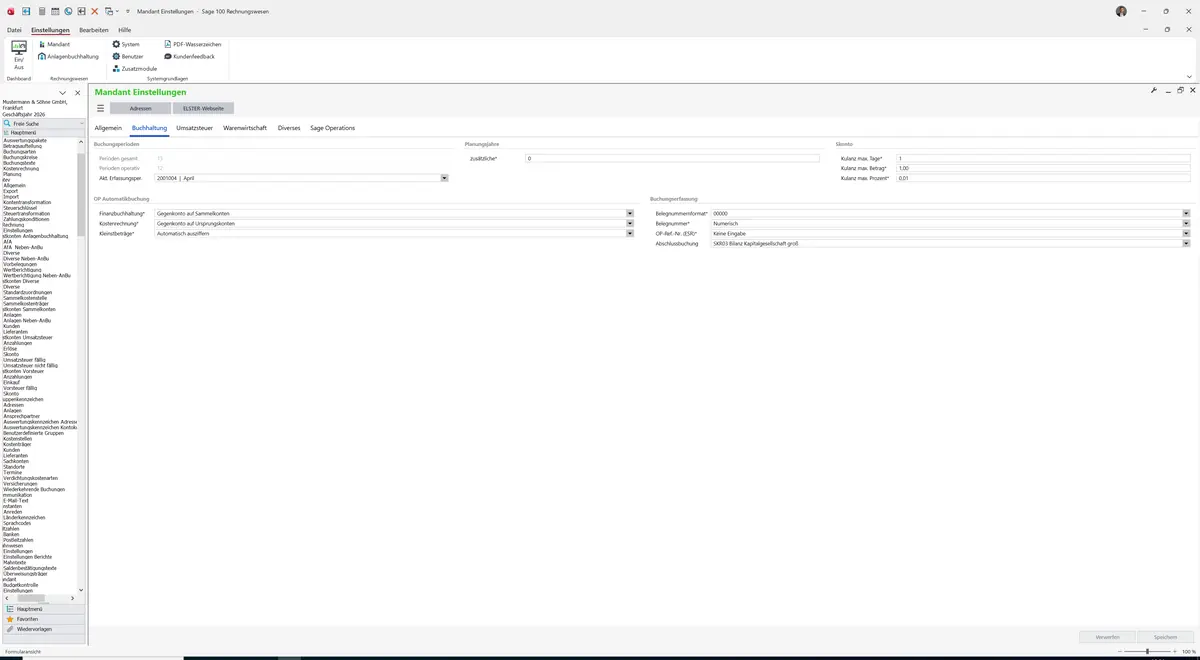Image resolution: width=1200 pixels, height=660 pixels.
Task: Open the Belegnummer dropdown
Action: [1187, 223]
